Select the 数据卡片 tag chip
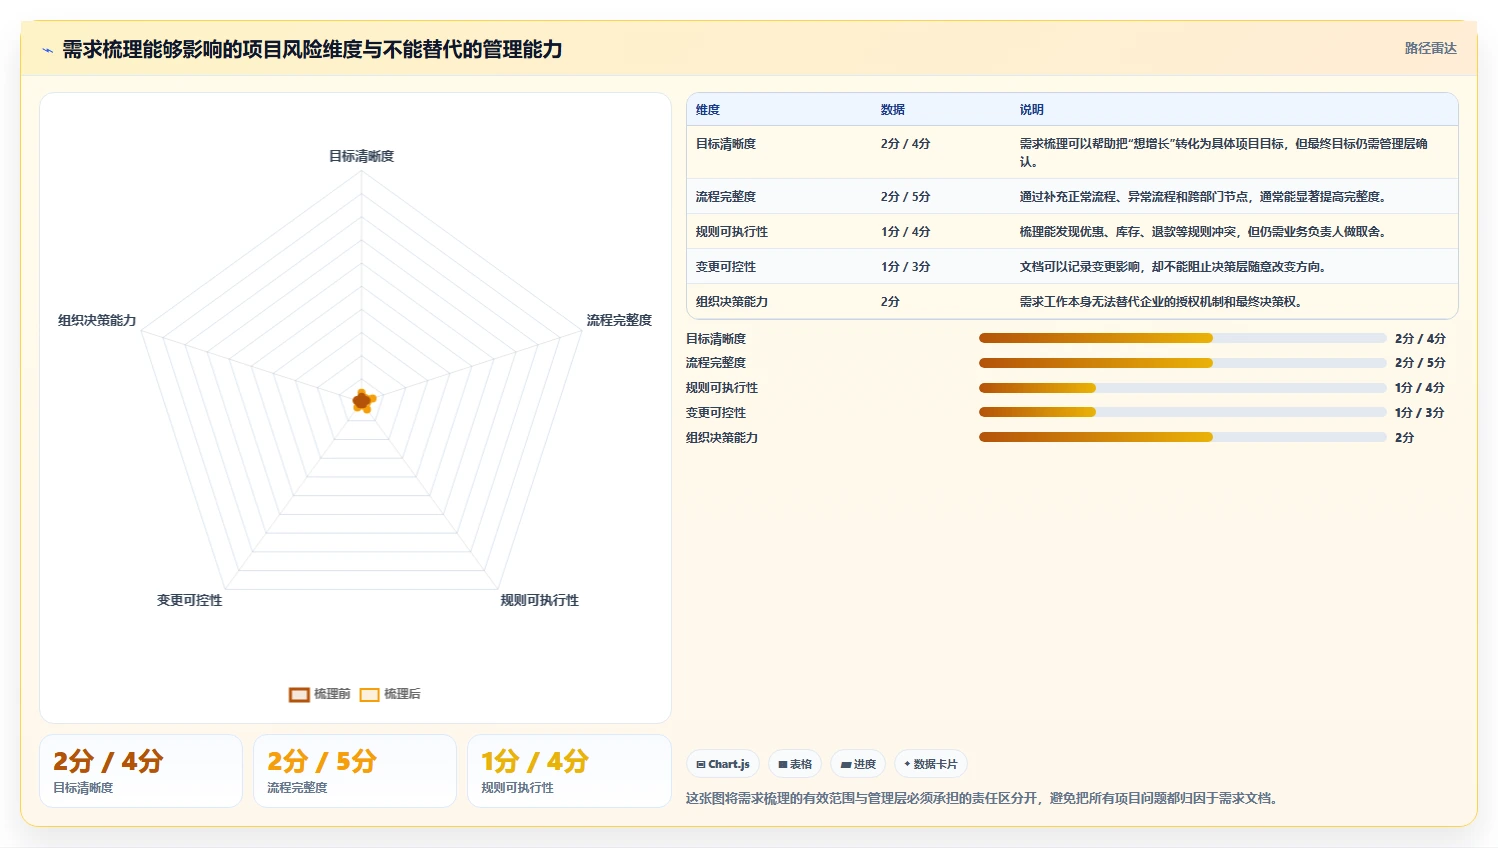This screenshot has width=1498, height=848. [931, 764]
